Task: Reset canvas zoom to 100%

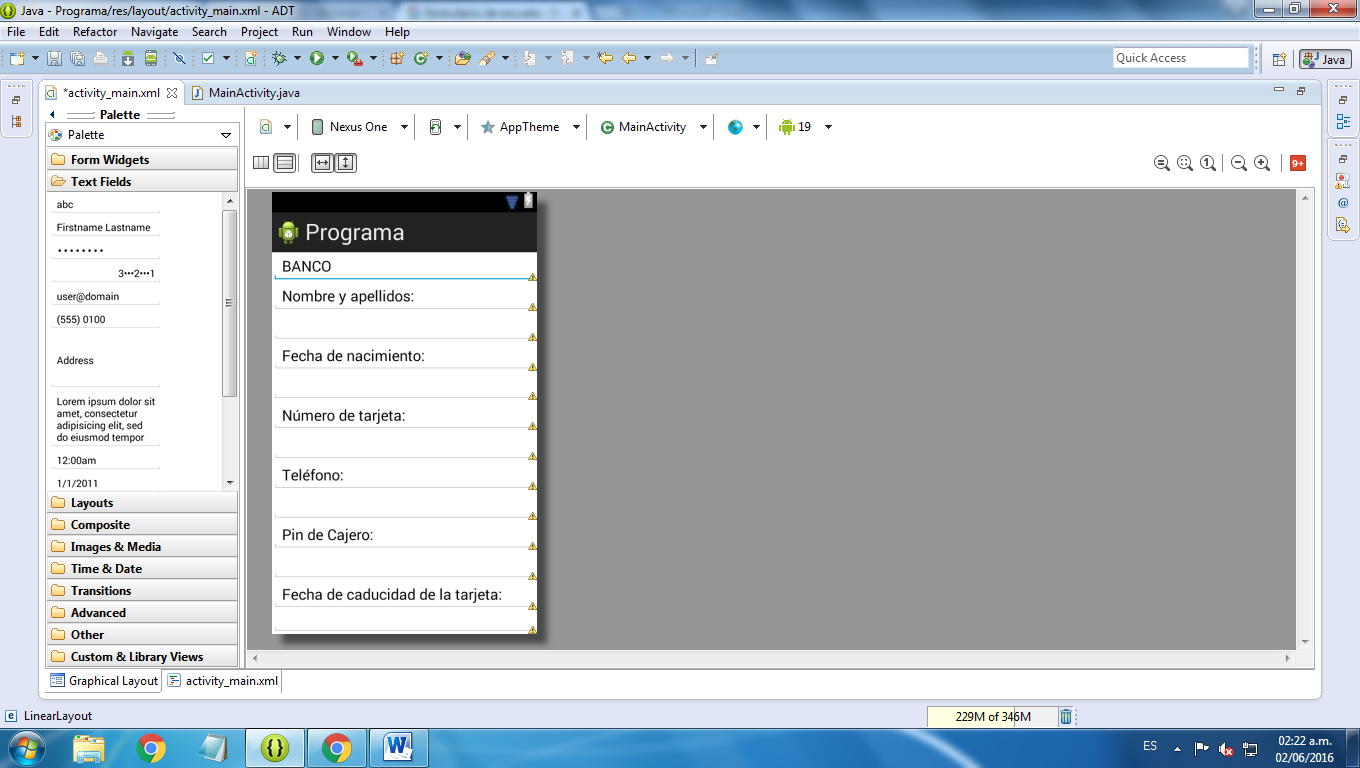Action: [x=1208, y=163]
